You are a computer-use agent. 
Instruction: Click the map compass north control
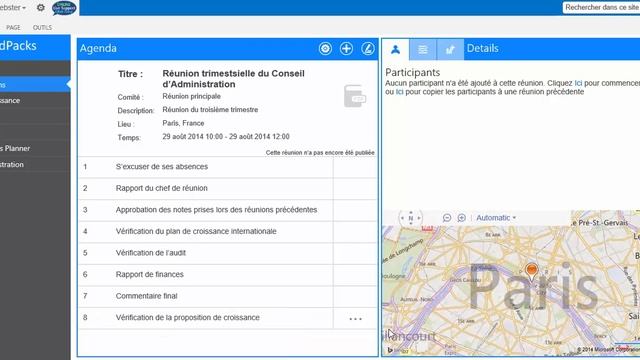[x=411, y=218]
